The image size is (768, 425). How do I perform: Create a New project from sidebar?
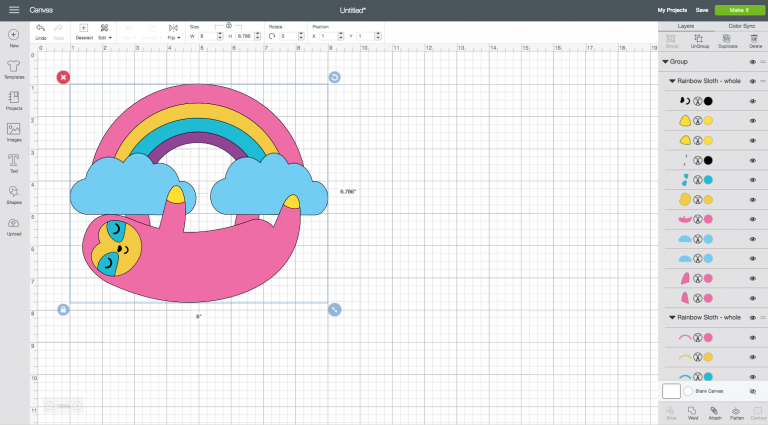14,38
